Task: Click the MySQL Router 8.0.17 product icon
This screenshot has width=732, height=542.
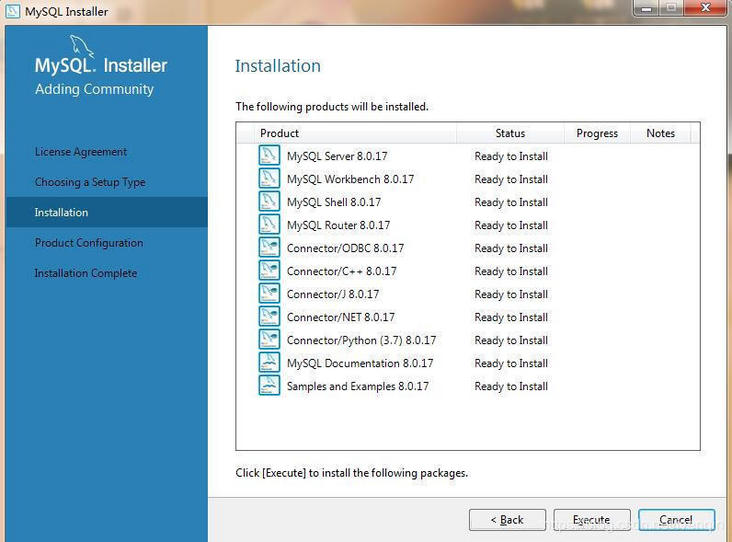Action: [x=269, y=224]
